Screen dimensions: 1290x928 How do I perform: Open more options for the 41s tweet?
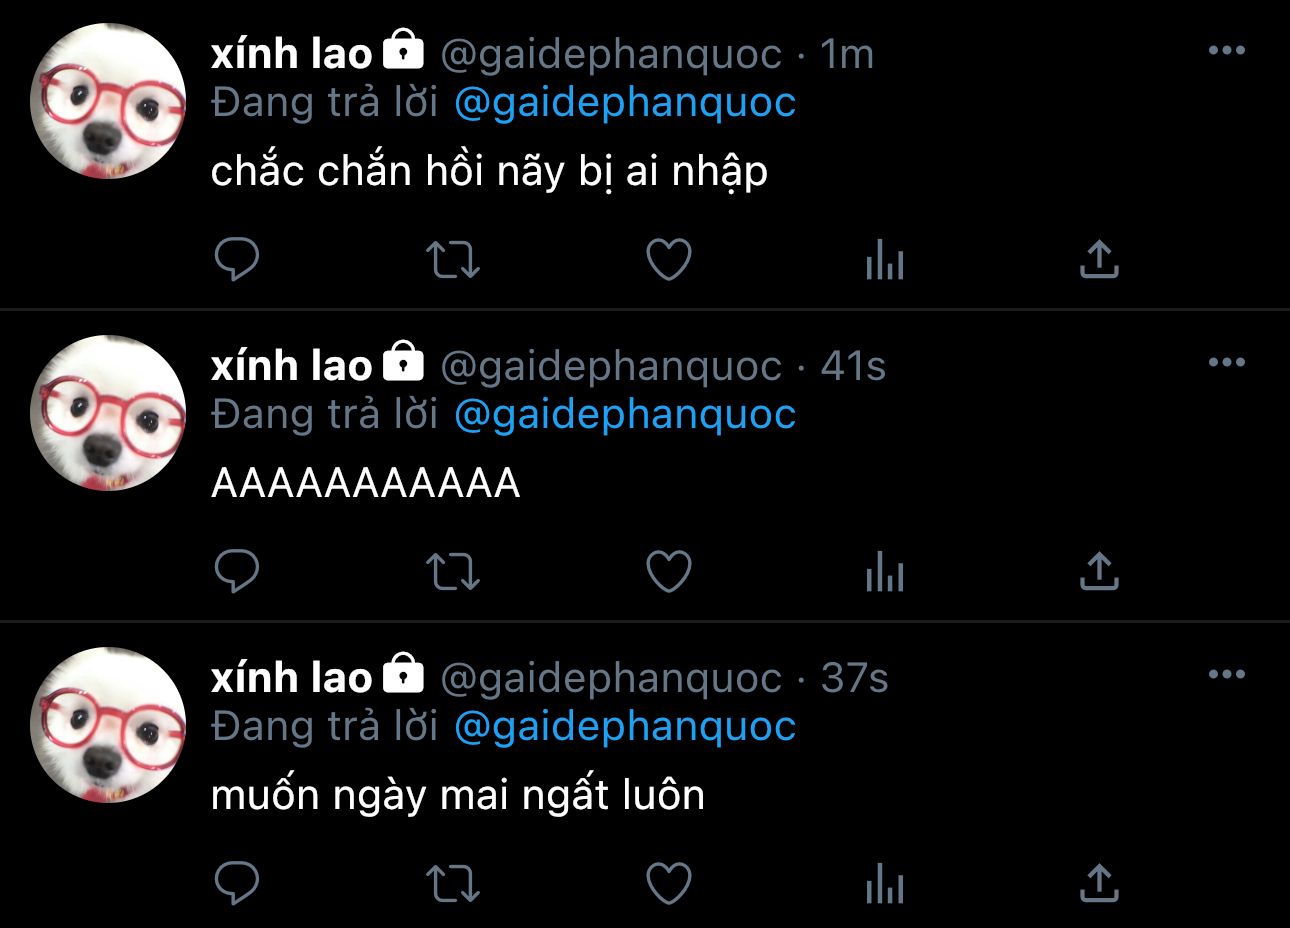1226,362
